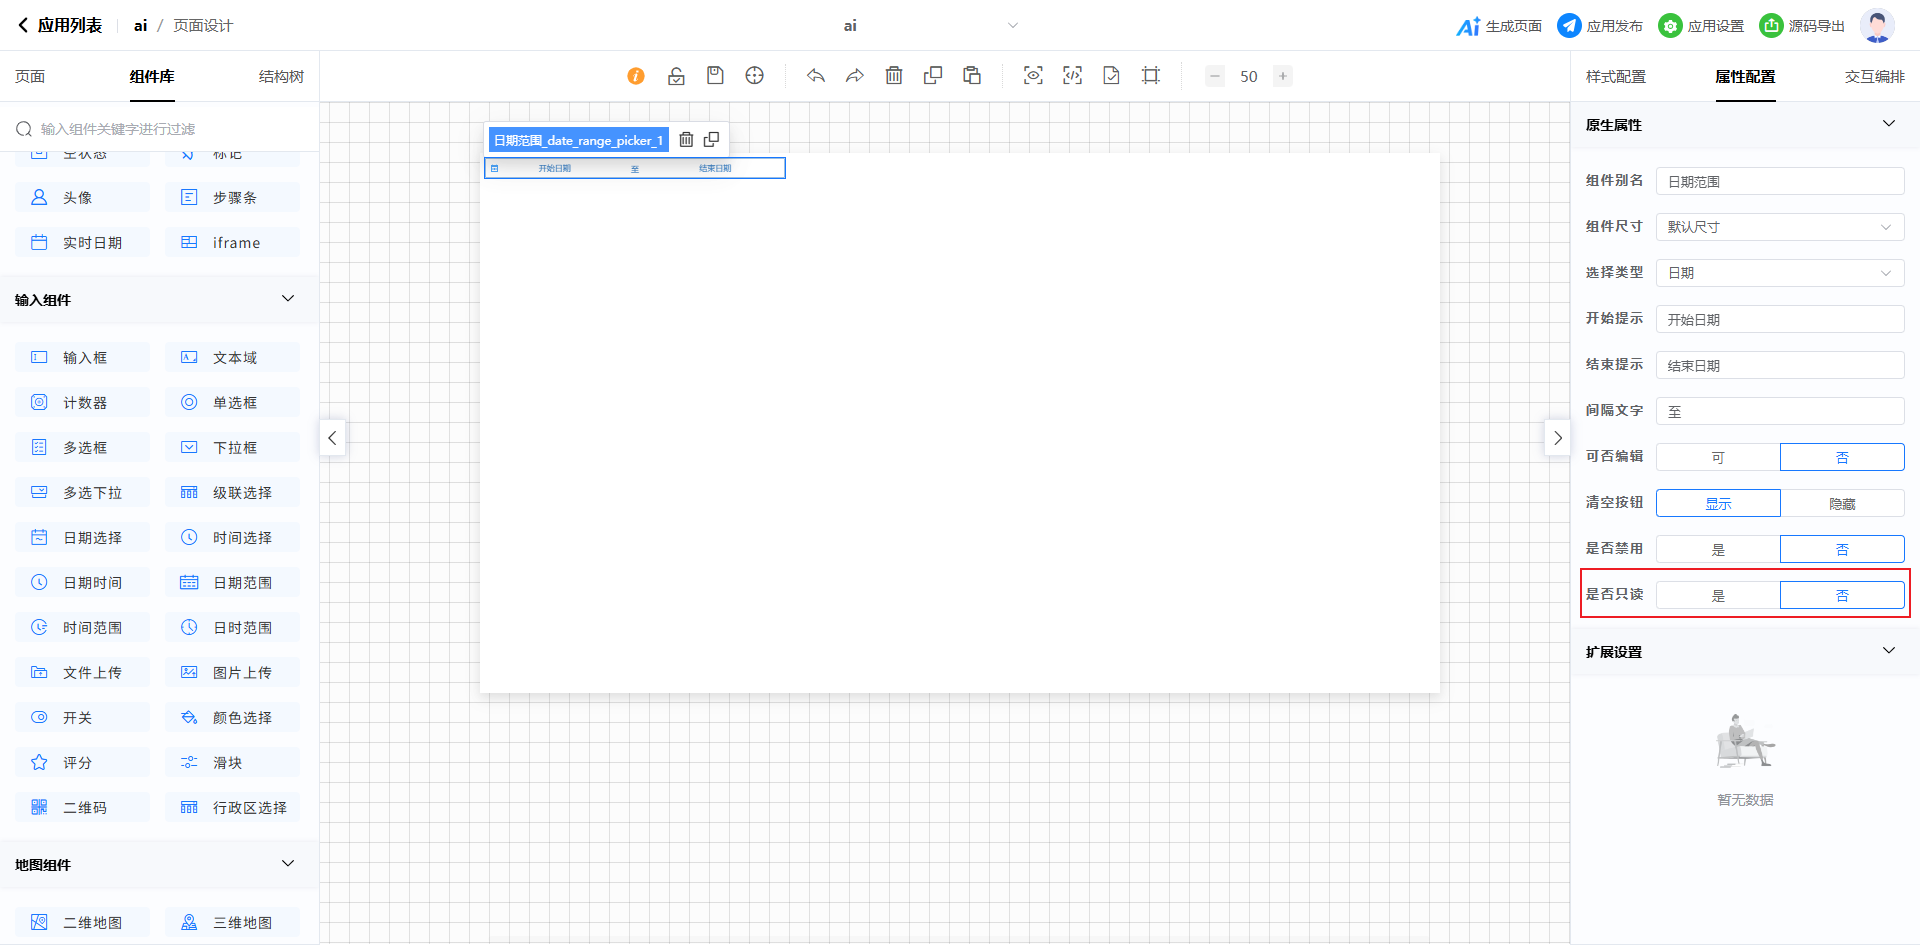Collapse the 输入组件 section

click(288, 299)
